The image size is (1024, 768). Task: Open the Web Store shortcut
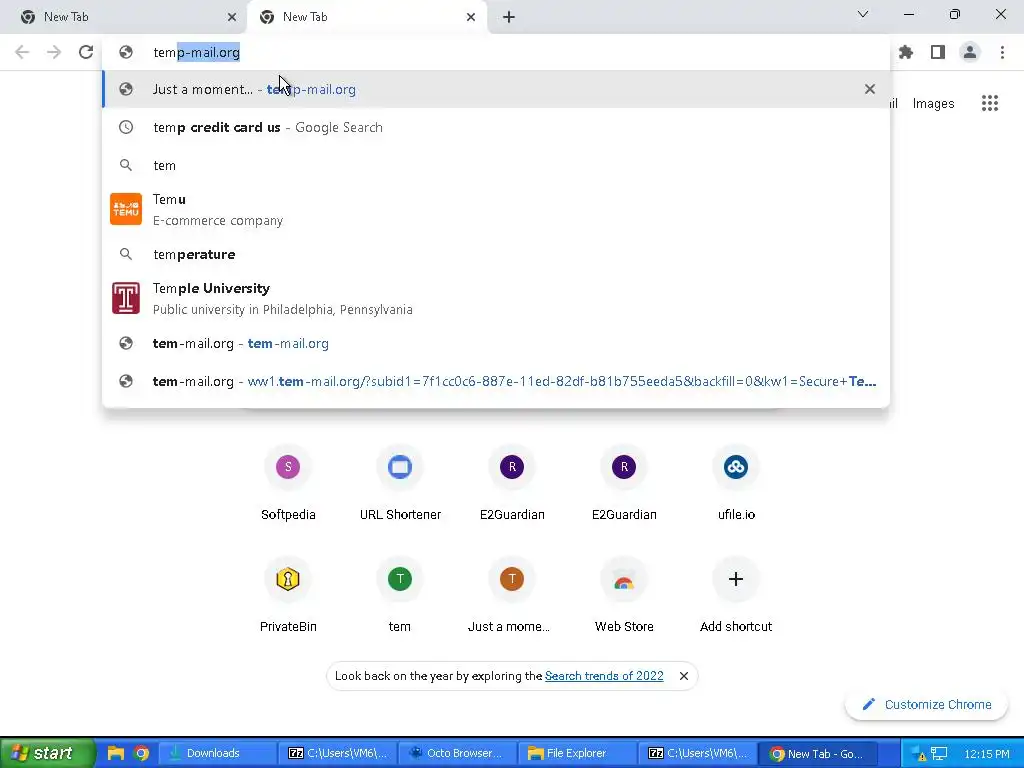click(x=624, y=596)
